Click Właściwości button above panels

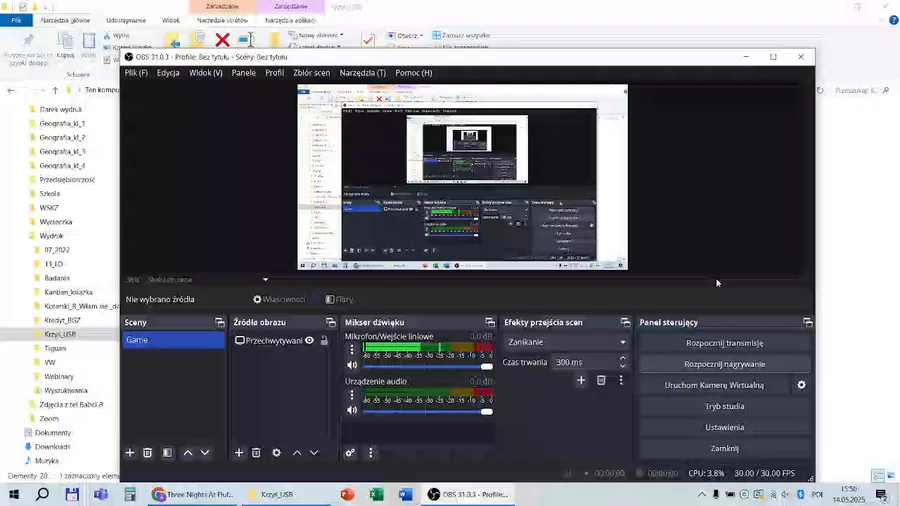[280, 299]
